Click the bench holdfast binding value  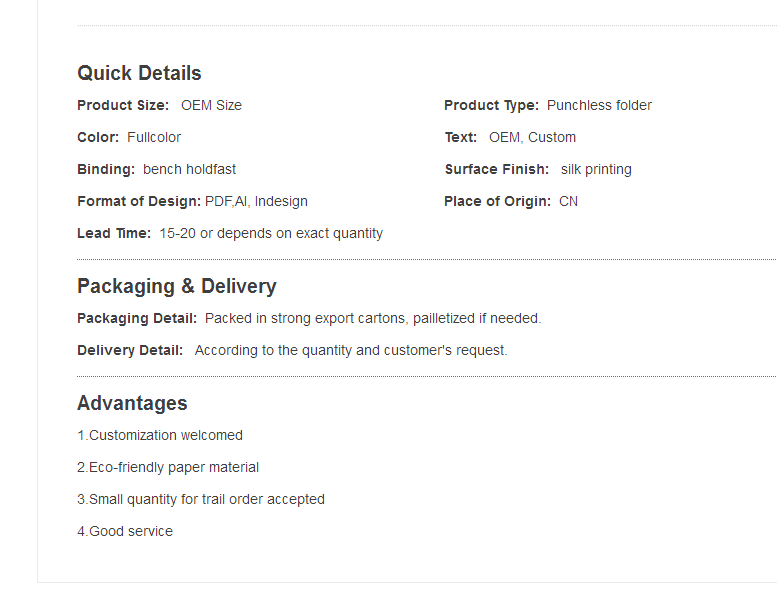tap(189, 169)
